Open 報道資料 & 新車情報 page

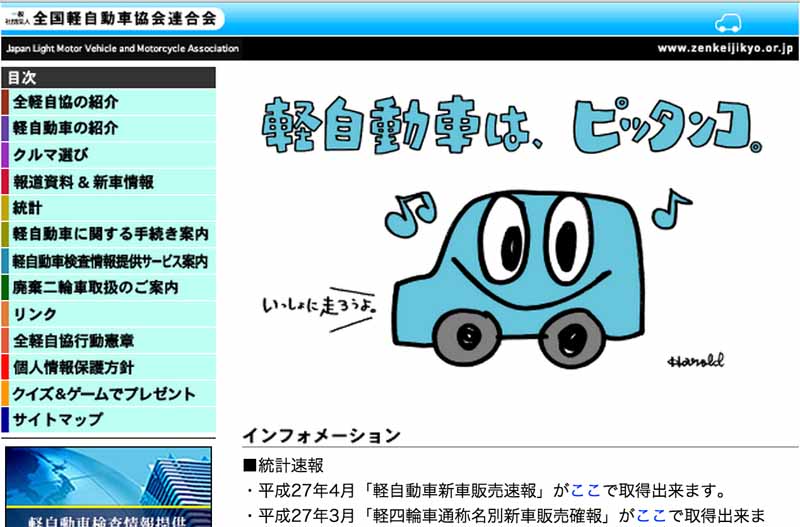pyautogui.click(x=109, y=181)
